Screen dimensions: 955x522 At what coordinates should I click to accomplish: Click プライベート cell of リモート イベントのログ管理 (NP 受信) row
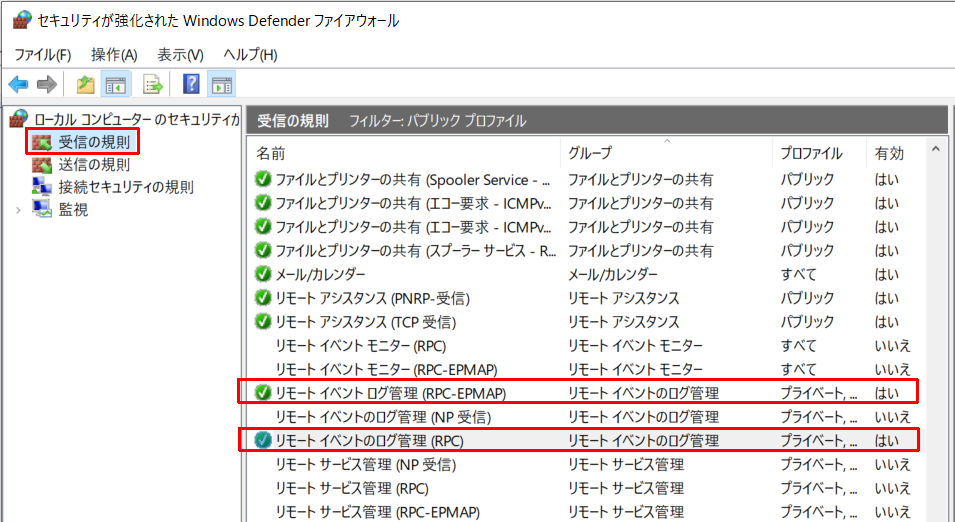tap(819, 417)
